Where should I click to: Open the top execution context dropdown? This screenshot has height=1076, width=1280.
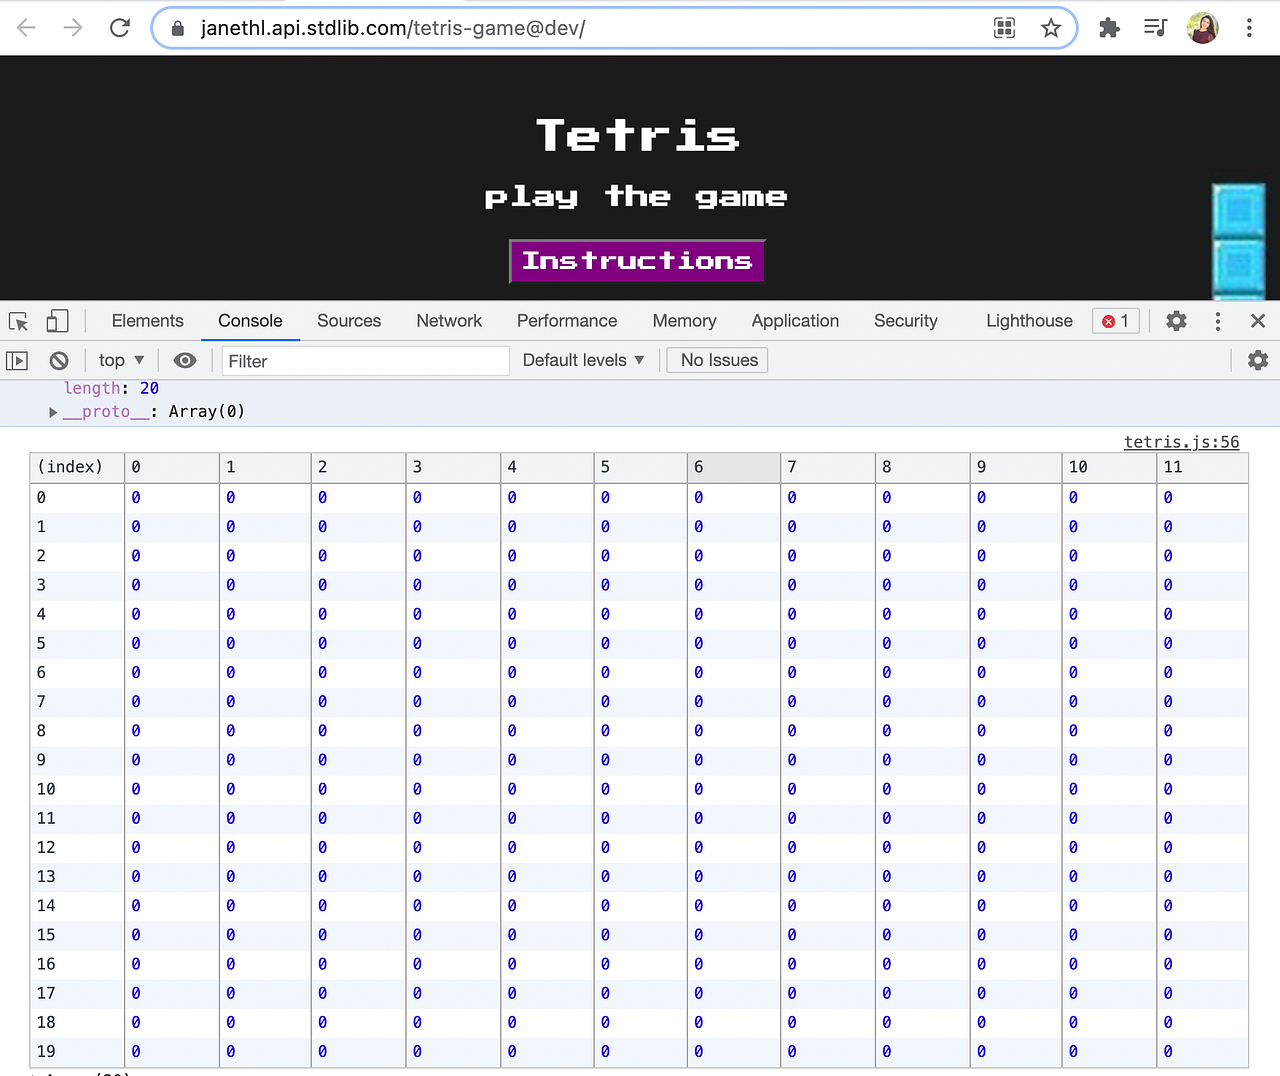(x=119, y=360)
